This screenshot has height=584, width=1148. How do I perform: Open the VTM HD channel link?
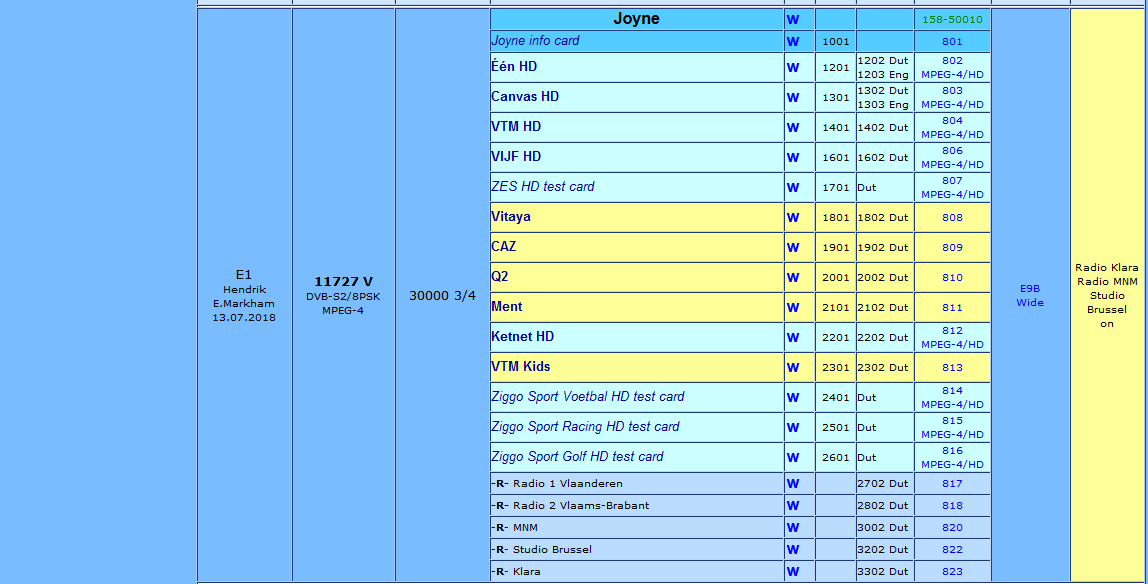pos(516,127)
